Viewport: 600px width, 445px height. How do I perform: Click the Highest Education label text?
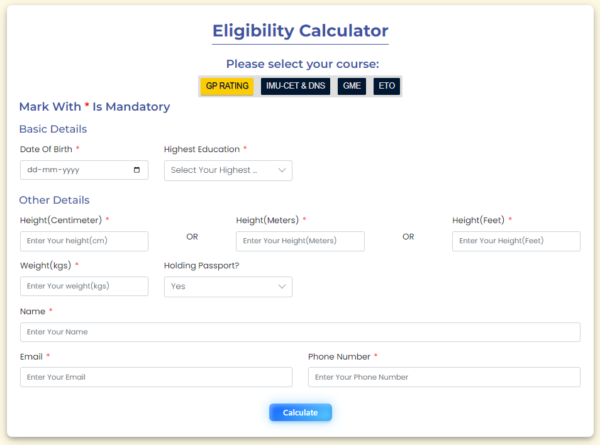(x=203, y=149)
